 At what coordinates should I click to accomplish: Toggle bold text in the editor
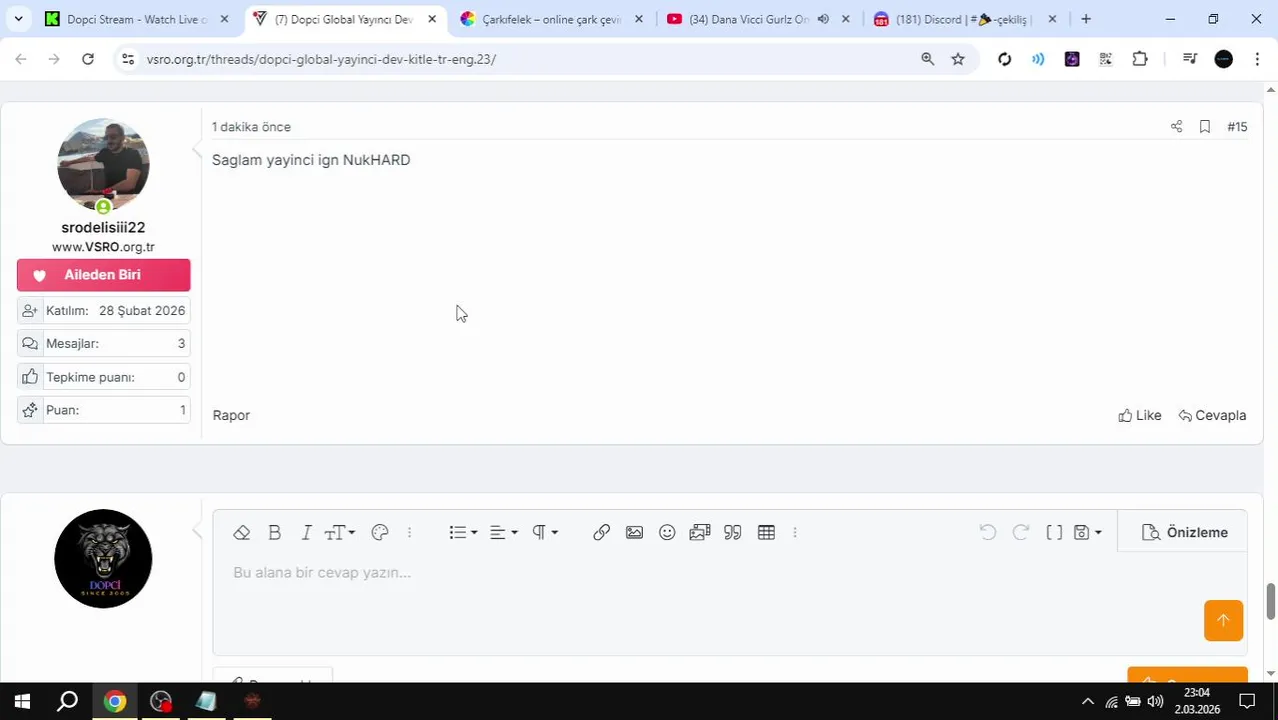coord(274,533)
